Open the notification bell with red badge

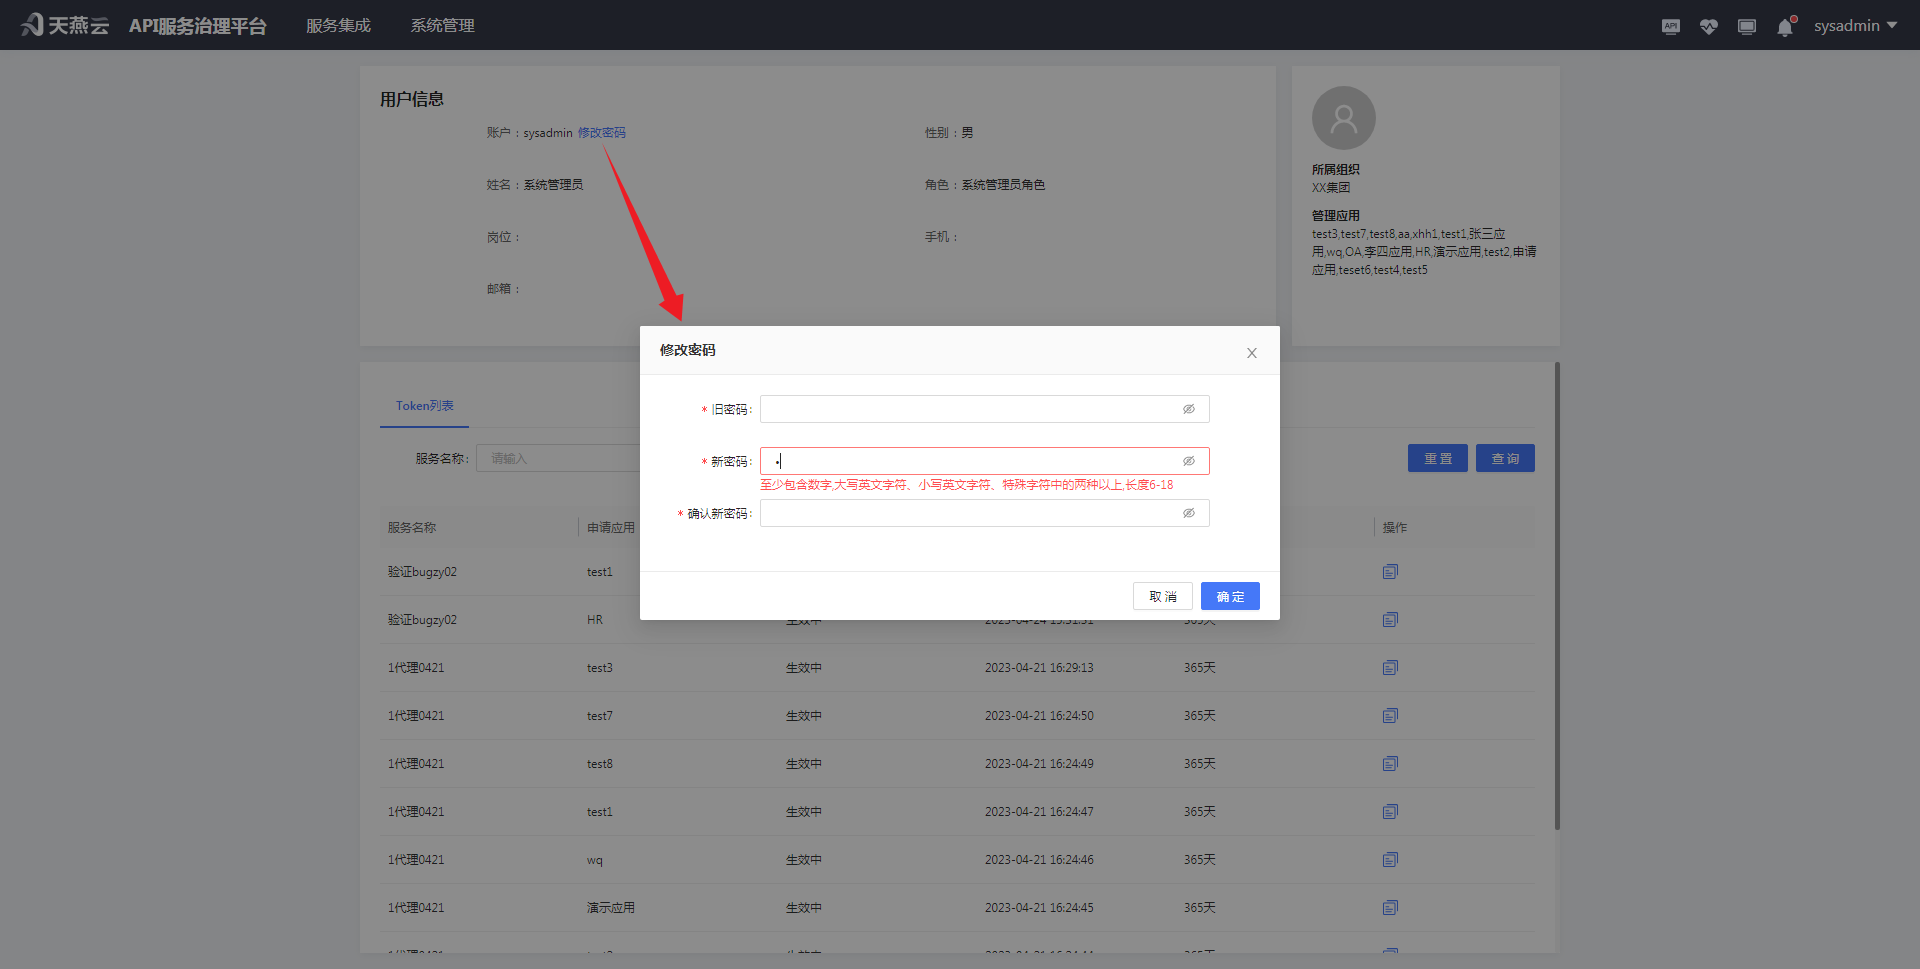1785,27
